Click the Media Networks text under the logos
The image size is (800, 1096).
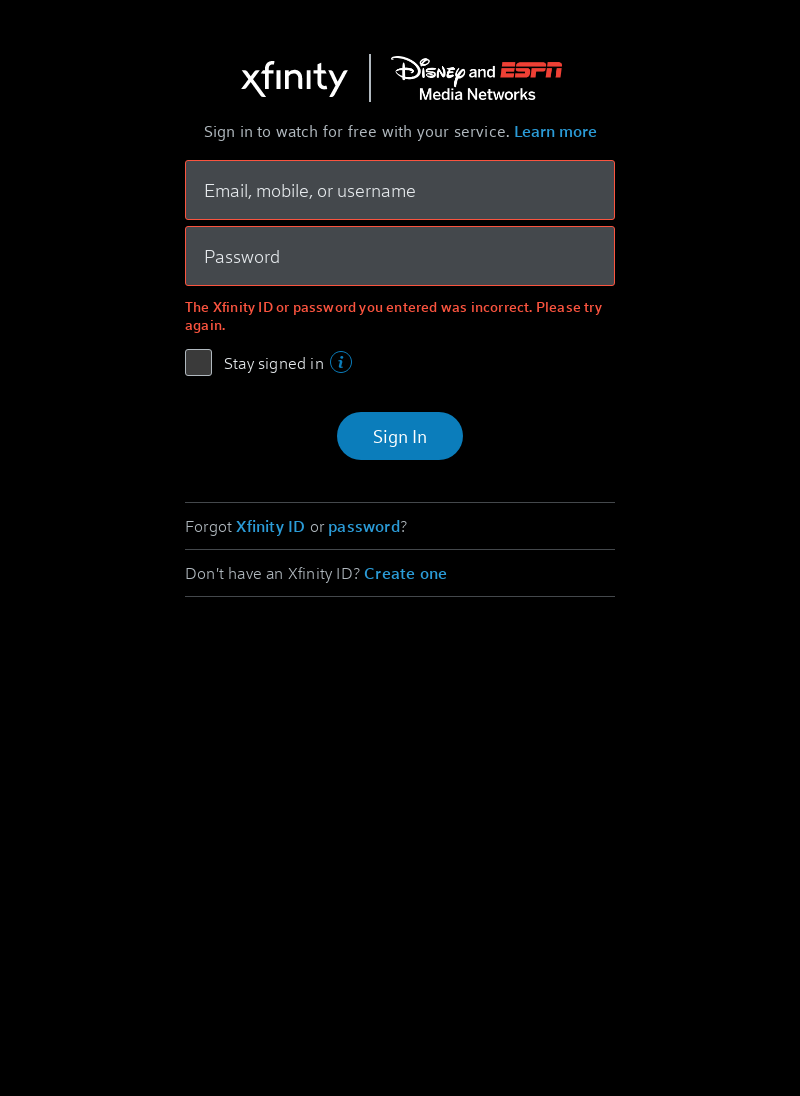pos(477,94)
